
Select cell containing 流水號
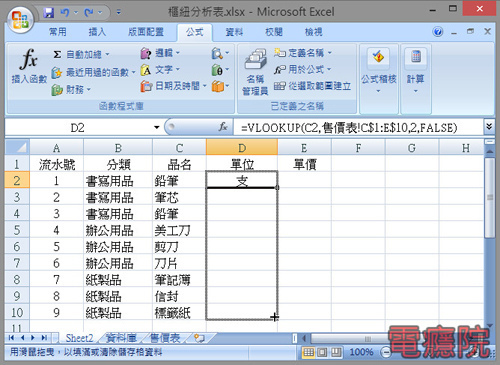[x=56, y=164]
